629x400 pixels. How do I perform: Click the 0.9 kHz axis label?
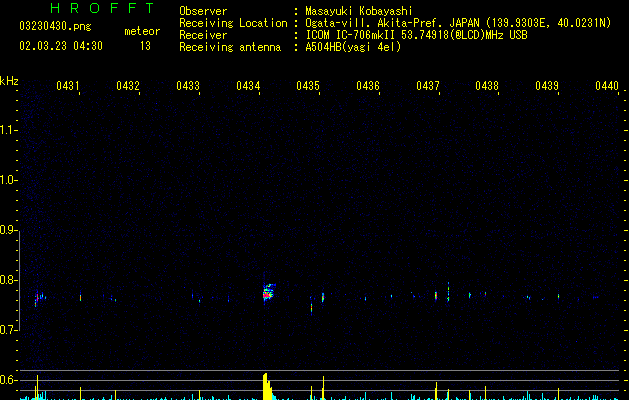coord(8,230)
